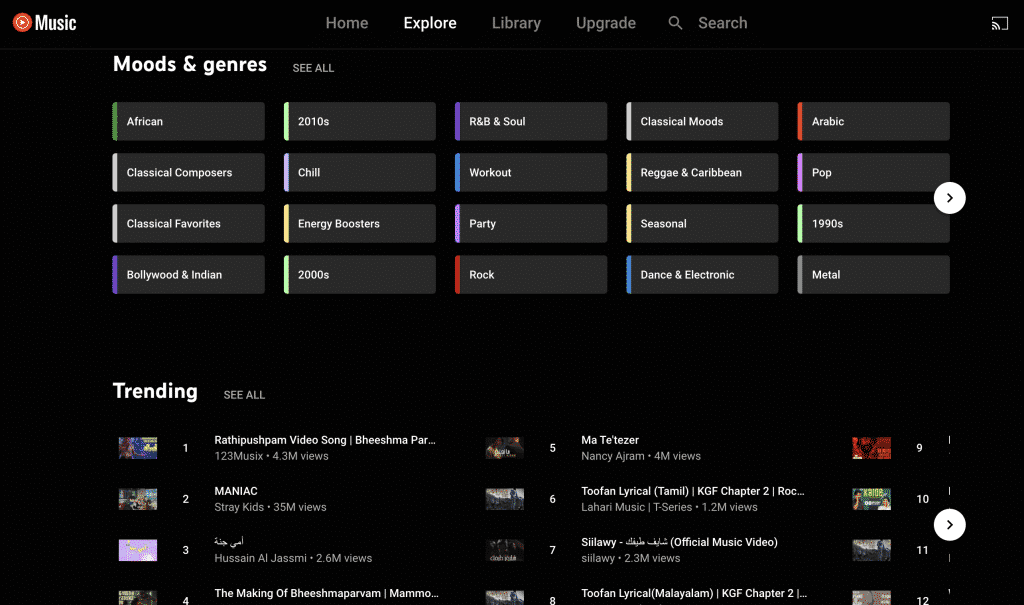
Task: Open the Home tab
Action: coord(347,23)
